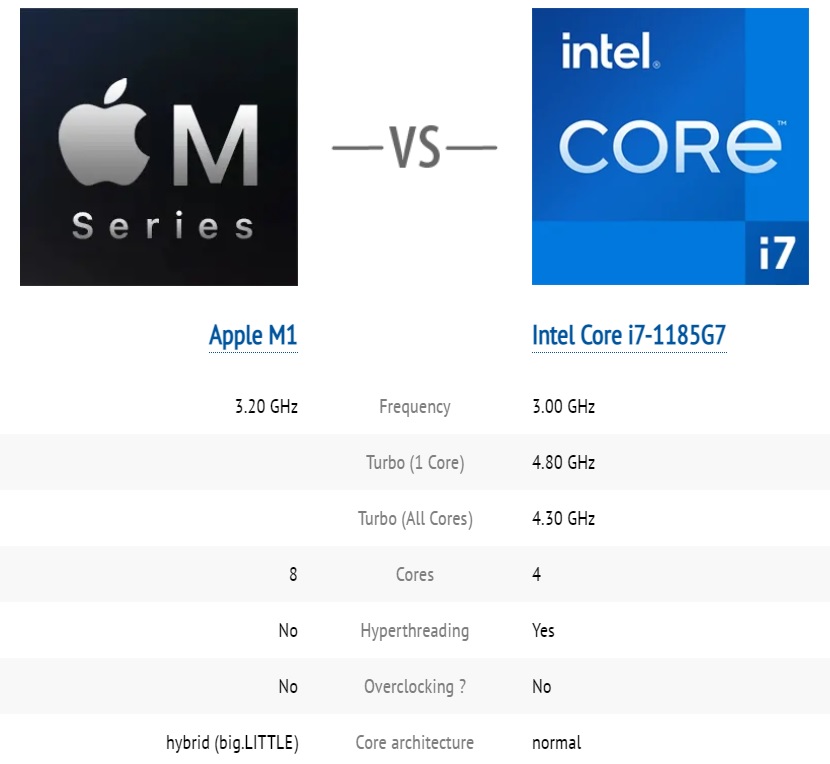830x764 pixels.
Task: Click the 3.00 GHz frequency value
Action: (563, 407)
